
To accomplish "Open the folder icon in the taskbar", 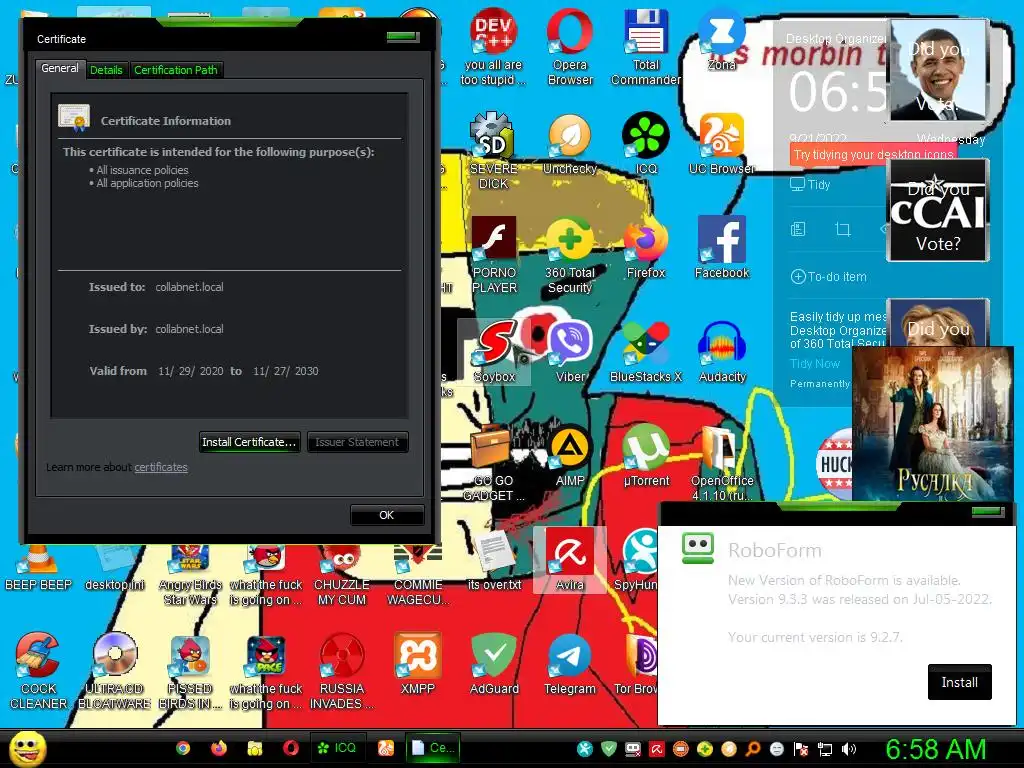I will 255,748.
